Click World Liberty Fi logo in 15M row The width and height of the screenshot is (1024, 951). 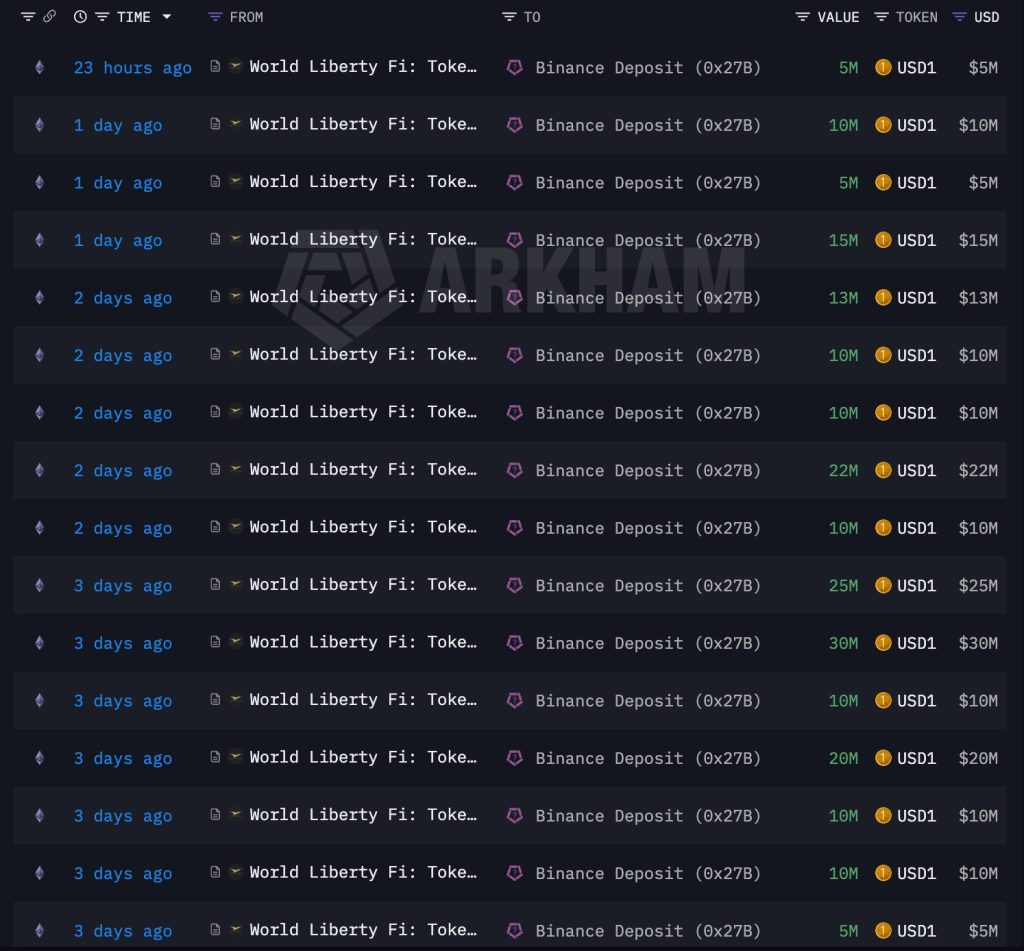tap(236, 240)
